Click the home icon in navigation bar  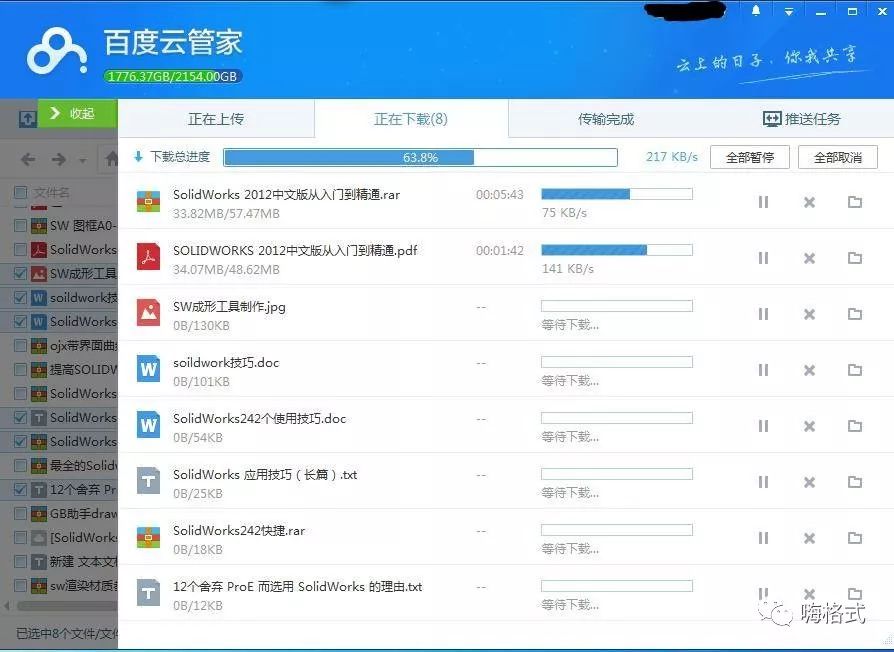[110, 158]
